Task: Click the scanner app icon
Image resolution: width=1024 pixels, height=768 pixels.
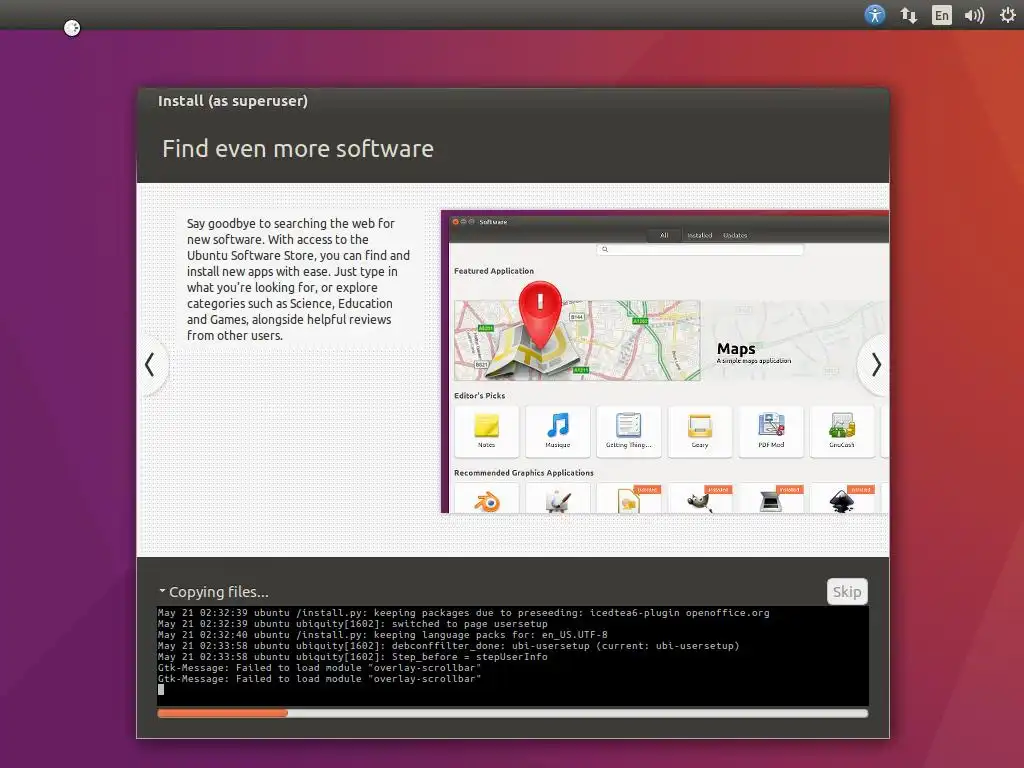Action: point(771,502)
